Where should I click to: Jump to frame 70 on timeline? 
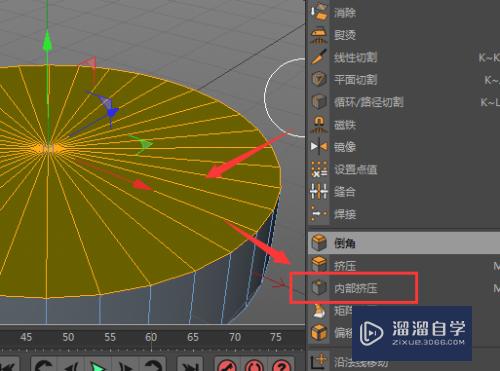click(x=235, y=337)
